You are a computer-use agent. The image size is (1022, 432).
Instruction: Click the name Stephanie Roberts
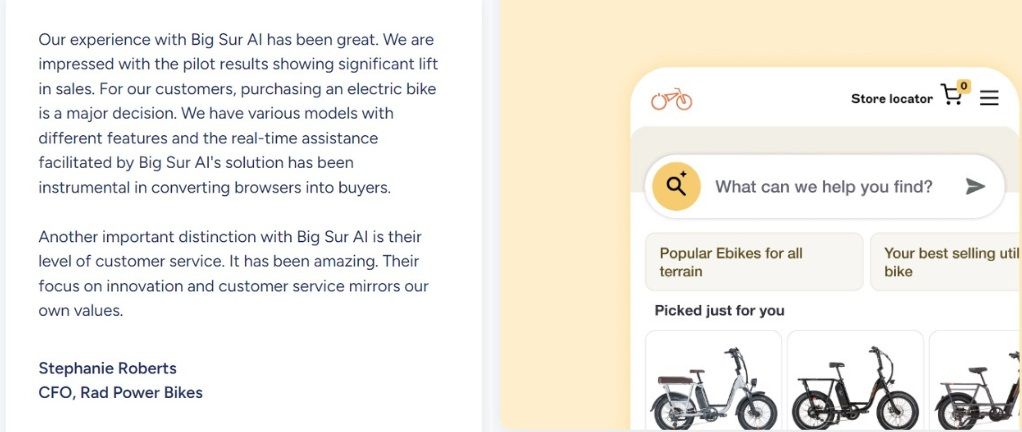pyautogui.click(x=107, y=368)
